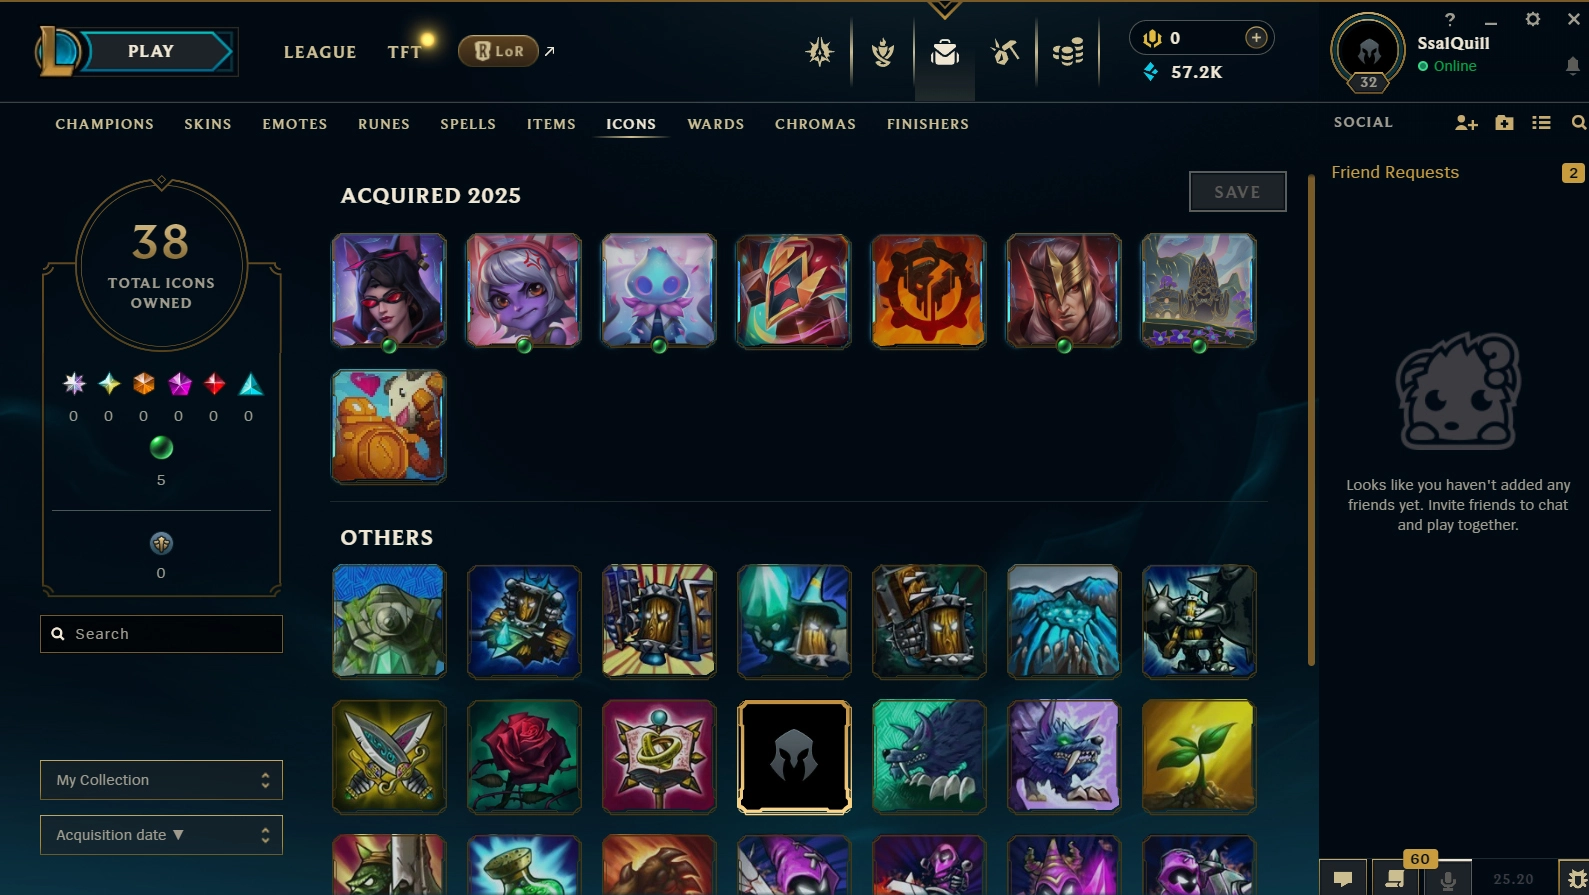Open the Store coins icon

tap(1068, 52)
